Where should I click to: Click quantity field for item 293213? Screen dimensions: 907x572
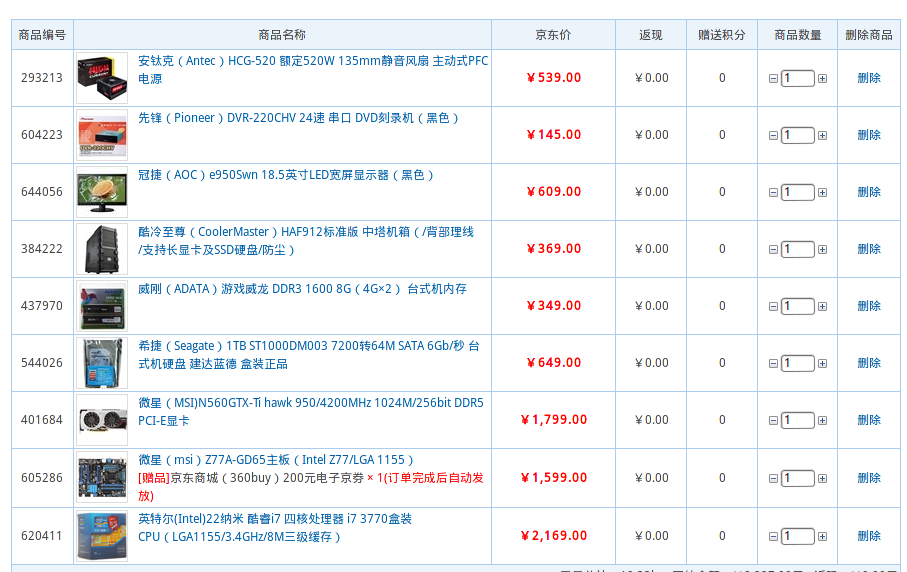(798, 78)
